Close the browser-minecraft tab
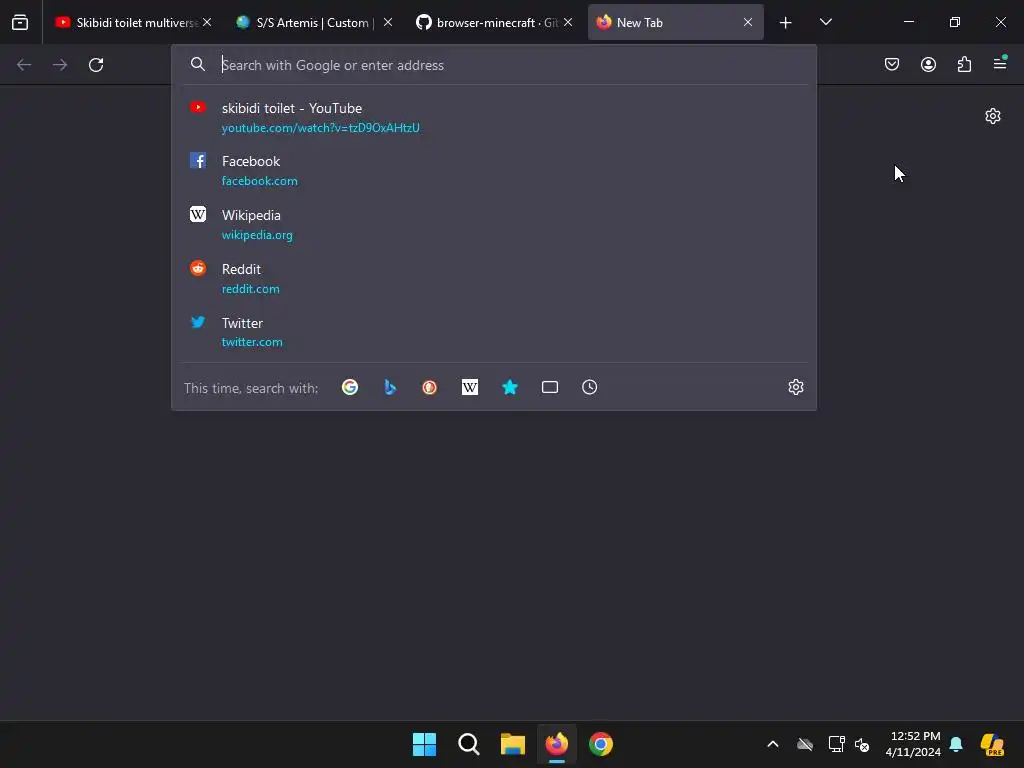The image size is (1024, 768). [568, 22]
